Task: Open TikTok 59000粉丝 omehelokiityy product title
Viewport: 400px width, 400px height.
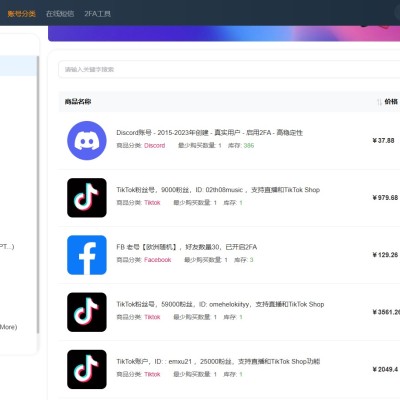Action: (220, 304)
